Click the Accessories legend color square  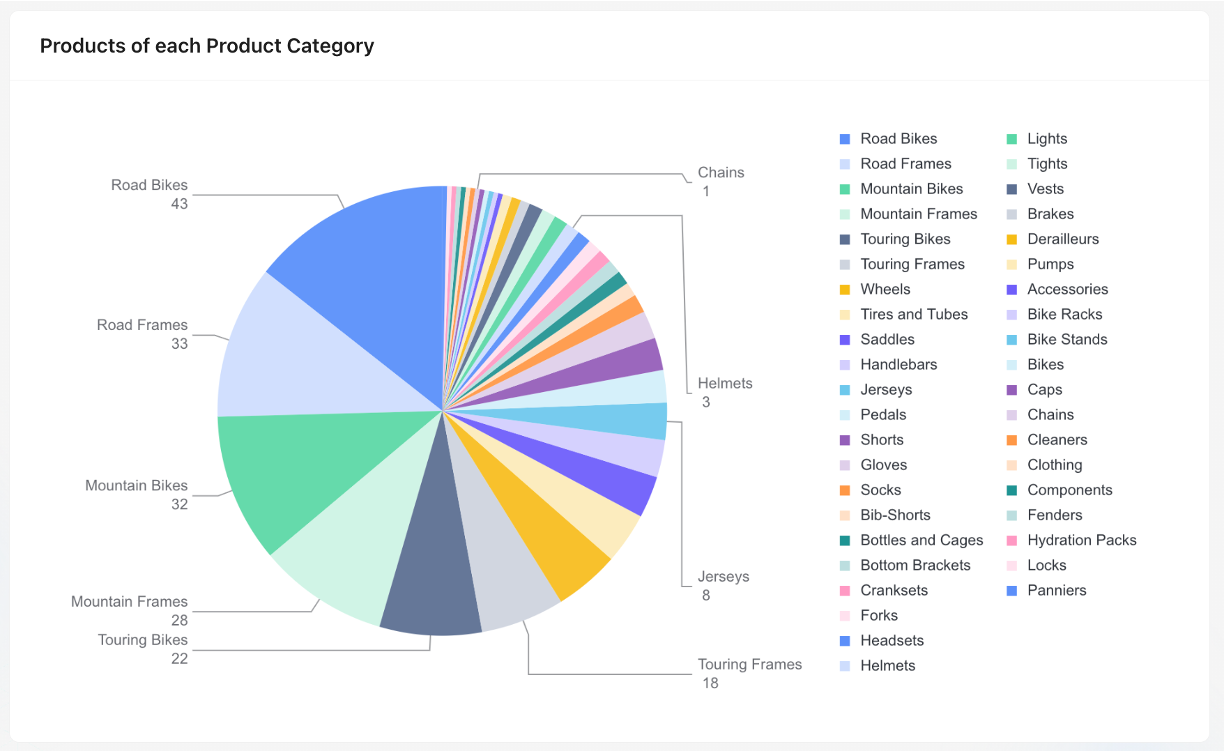[1012, 289]
